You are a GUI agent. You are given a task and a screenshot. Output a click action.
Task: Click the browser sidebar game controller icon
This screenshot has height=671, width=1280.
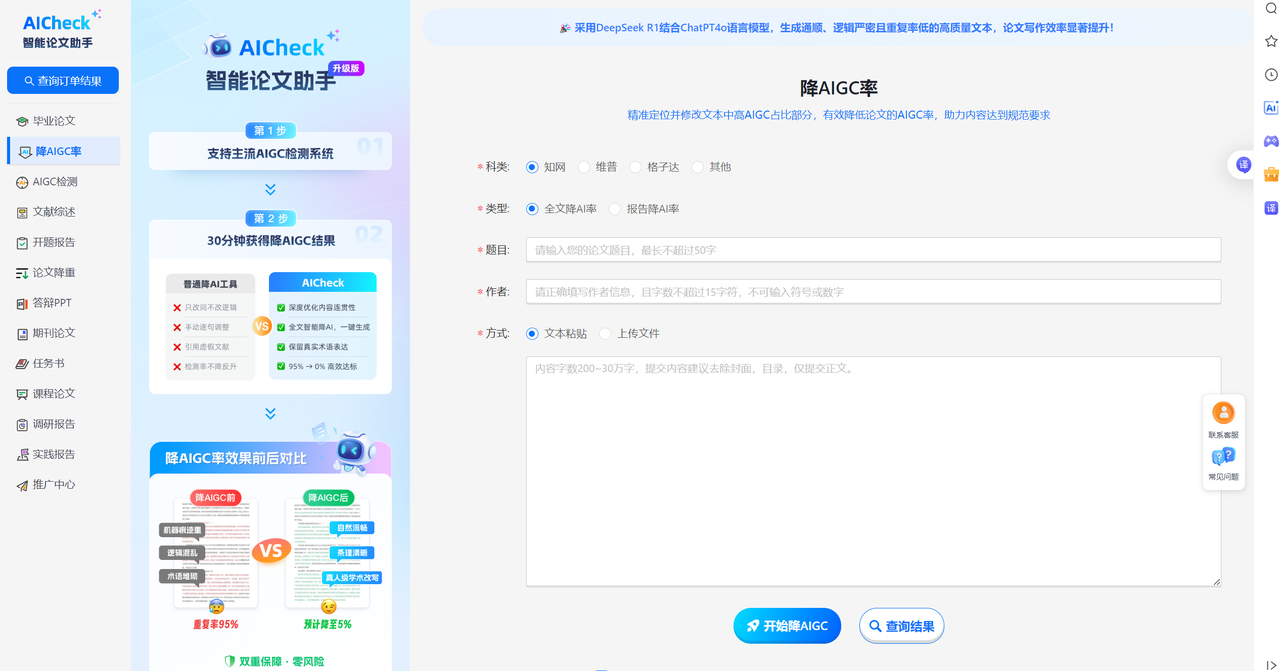point(1271,141)
